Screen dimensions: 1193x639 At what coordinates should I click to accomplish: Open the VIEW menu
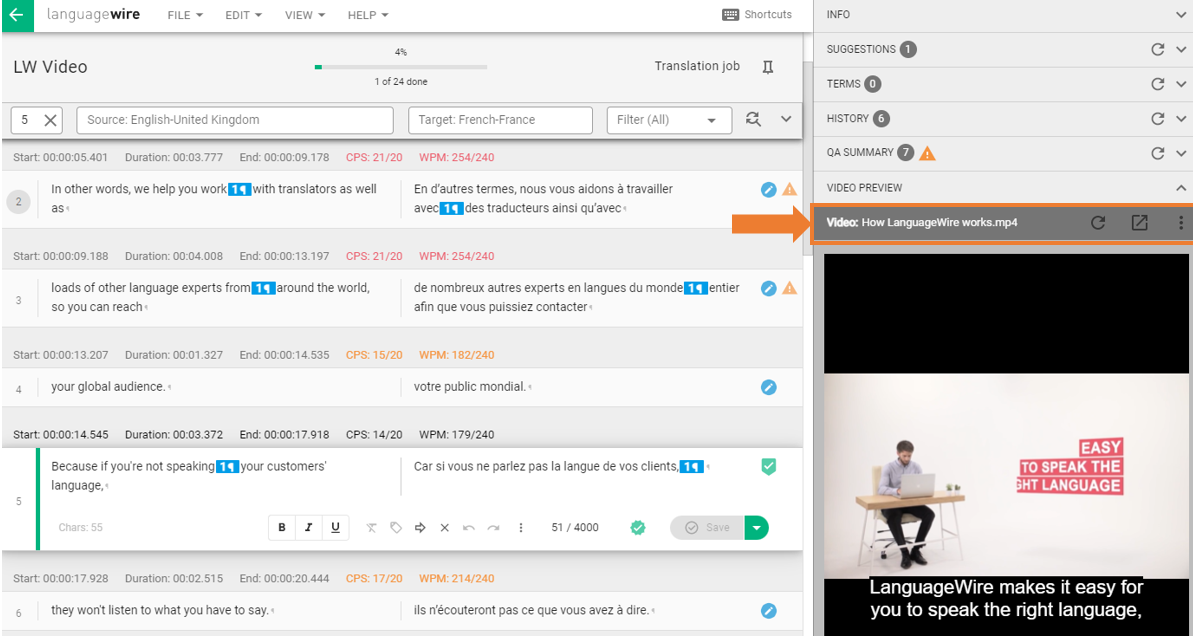pos(304,15)
